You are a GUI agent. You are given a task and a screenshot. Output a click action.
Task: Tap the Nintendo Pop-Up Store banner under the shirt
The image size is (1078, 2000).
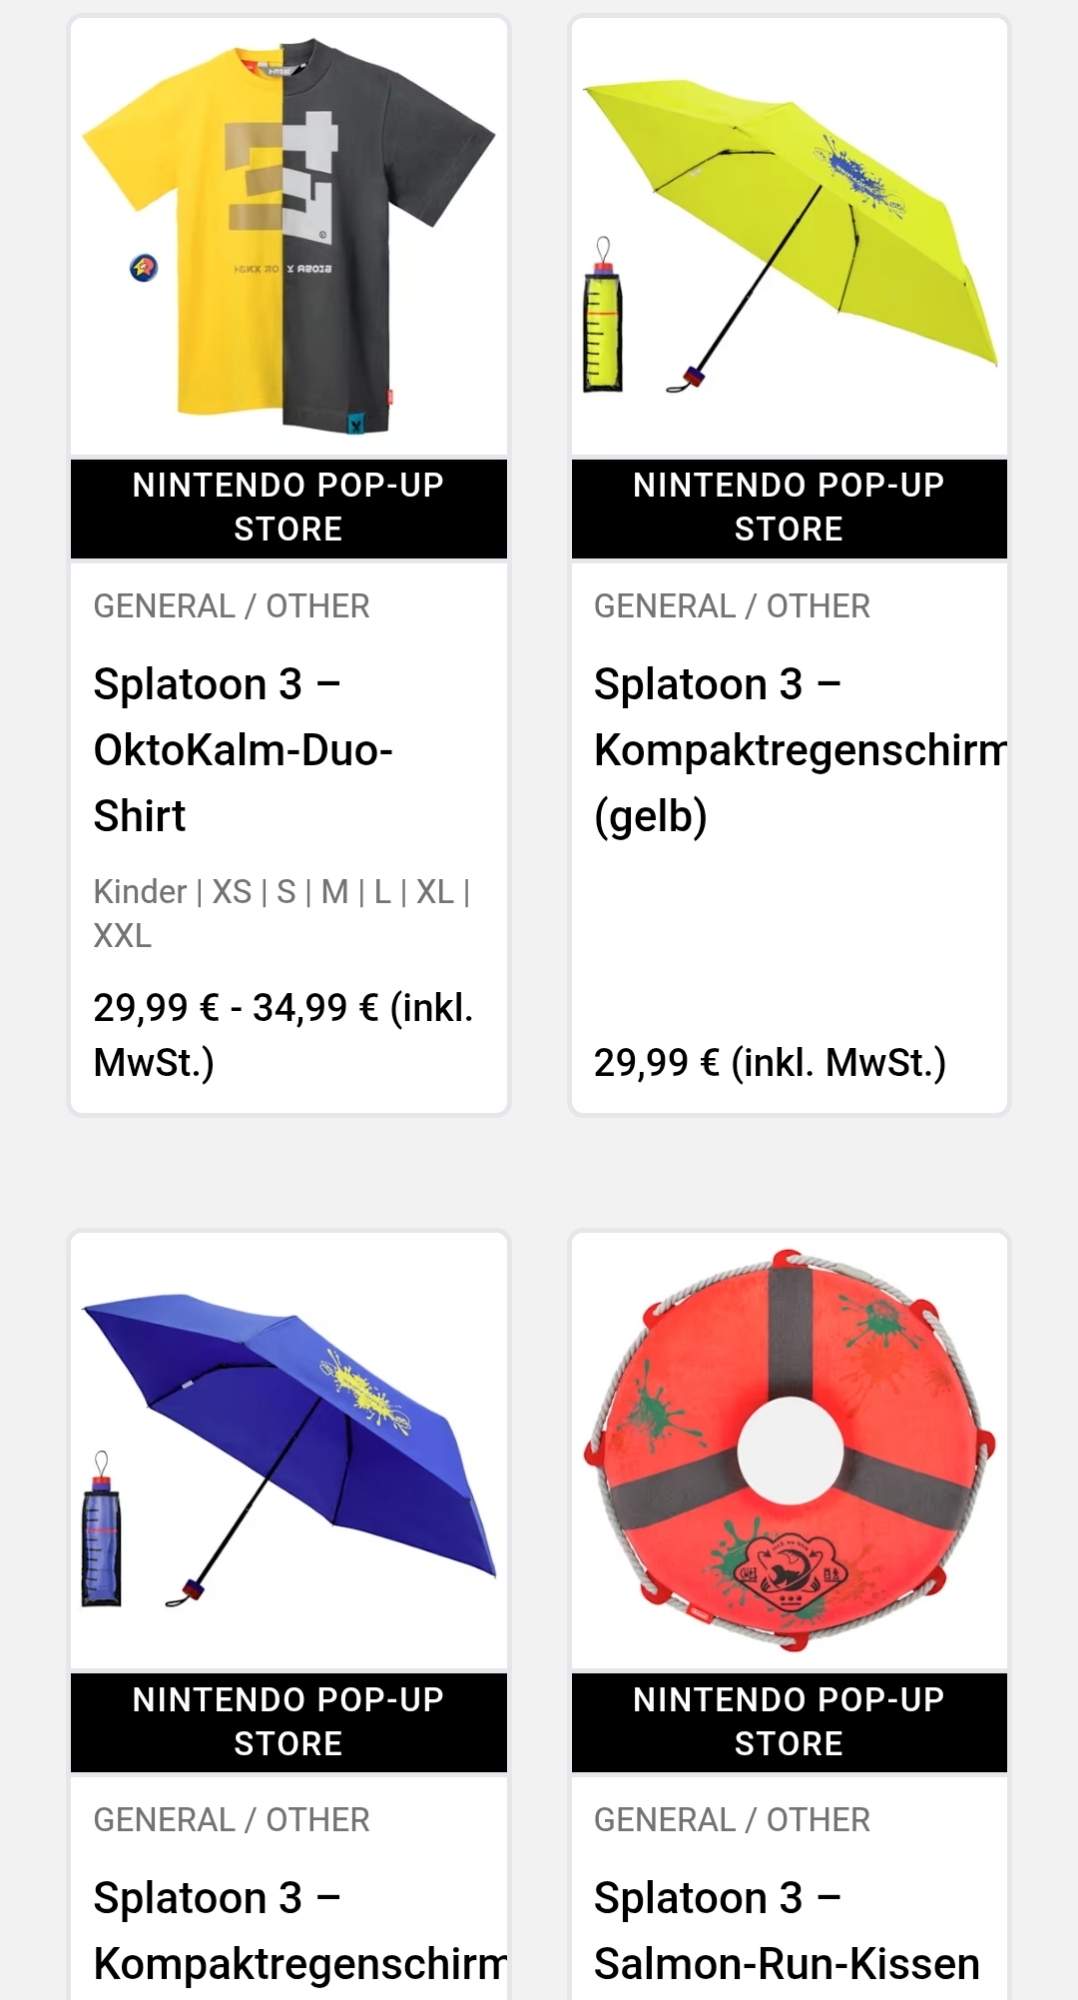(288, 507)
